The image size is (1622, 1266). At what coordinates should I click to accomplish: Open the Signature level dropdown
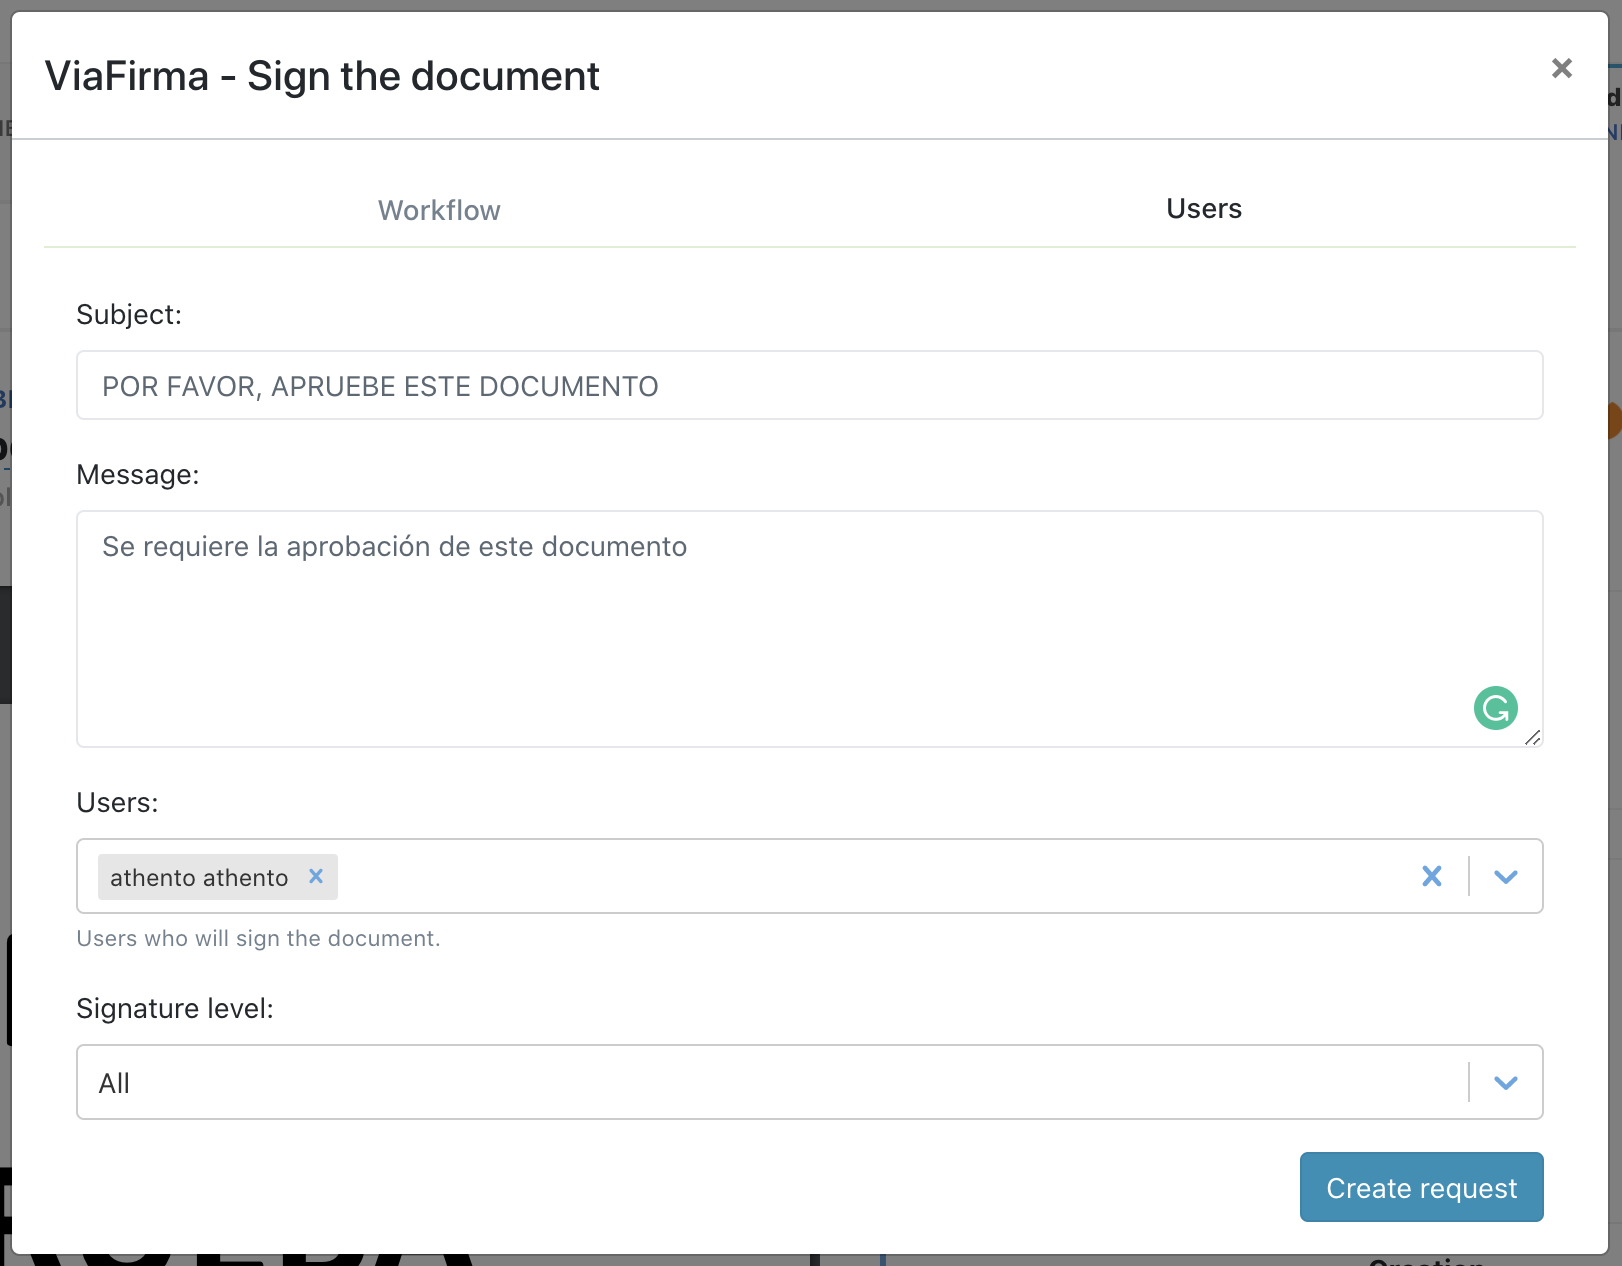(x=1506, y=1082)
